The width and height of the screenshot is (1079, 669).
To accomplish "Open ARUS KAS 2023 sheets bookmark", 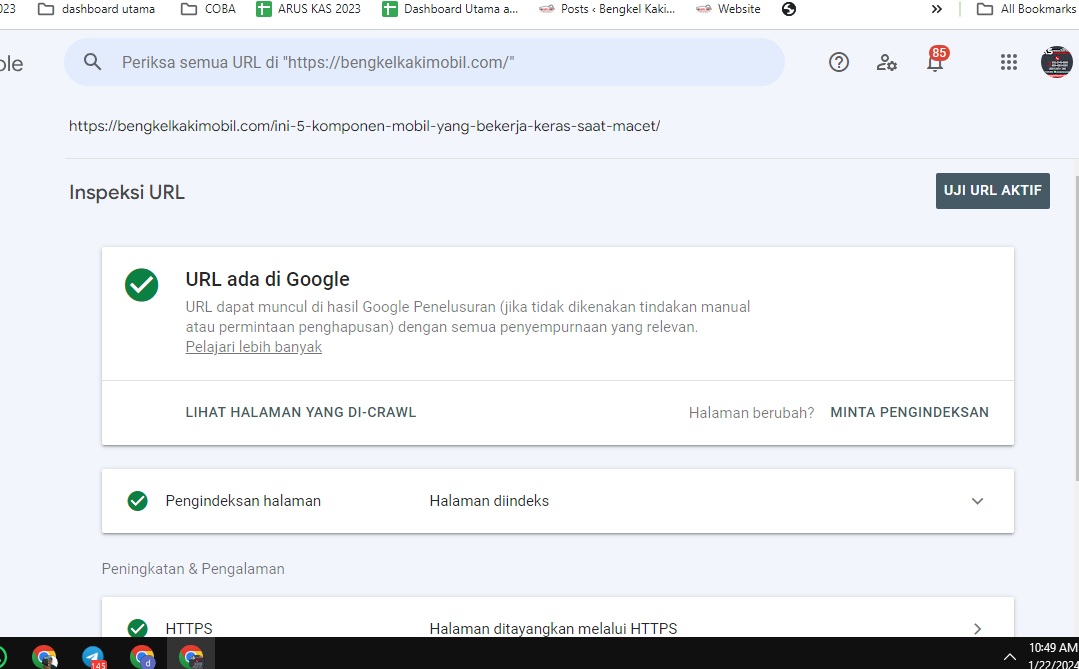I will tap(308, 9).
